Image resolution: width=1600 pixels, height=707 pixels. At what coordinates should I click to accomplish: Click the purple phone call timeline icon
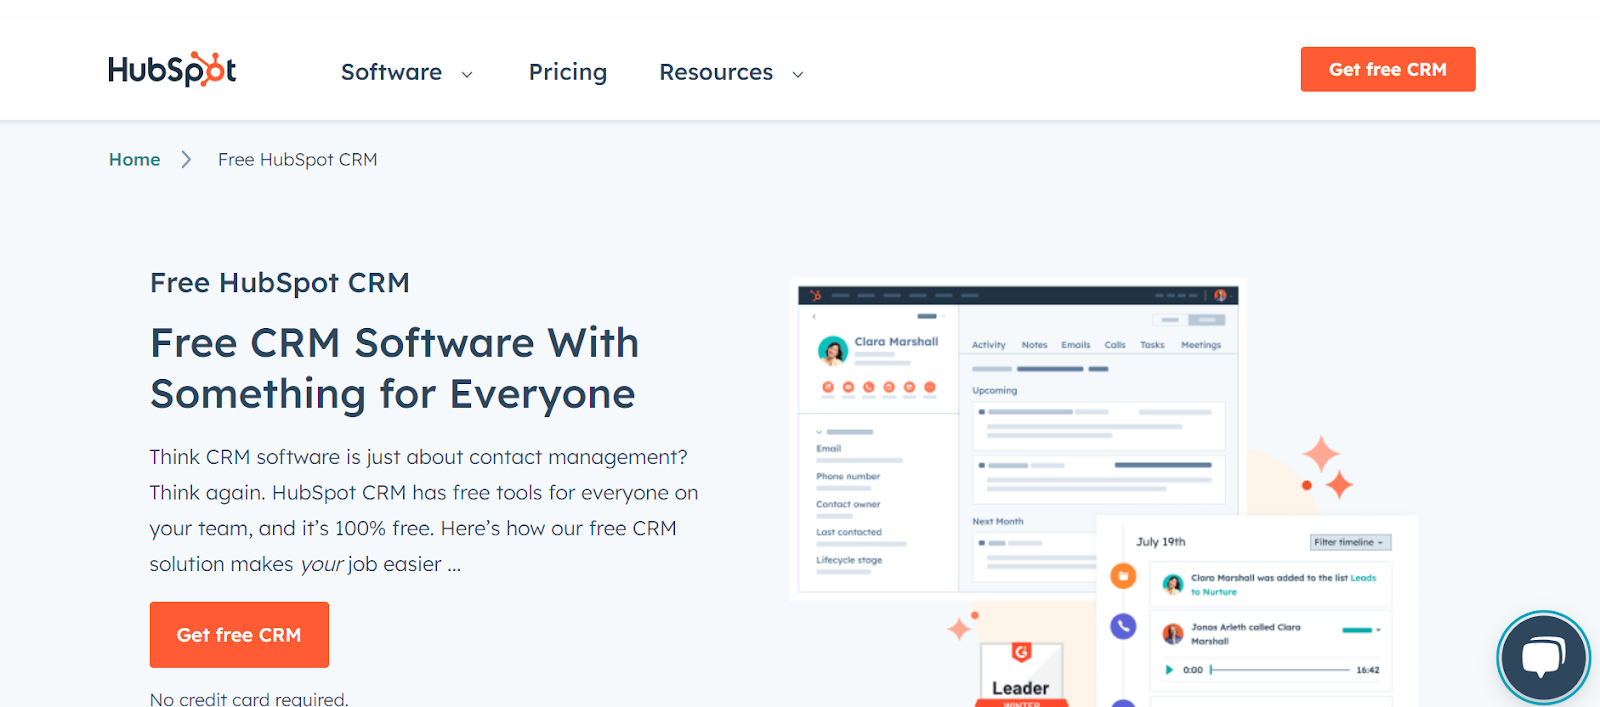pos(1123,626)
